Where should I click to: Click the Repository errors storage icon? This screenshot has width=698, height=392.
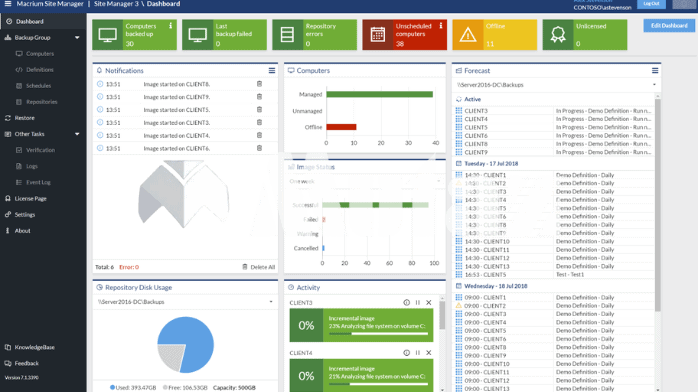(287, 35)
